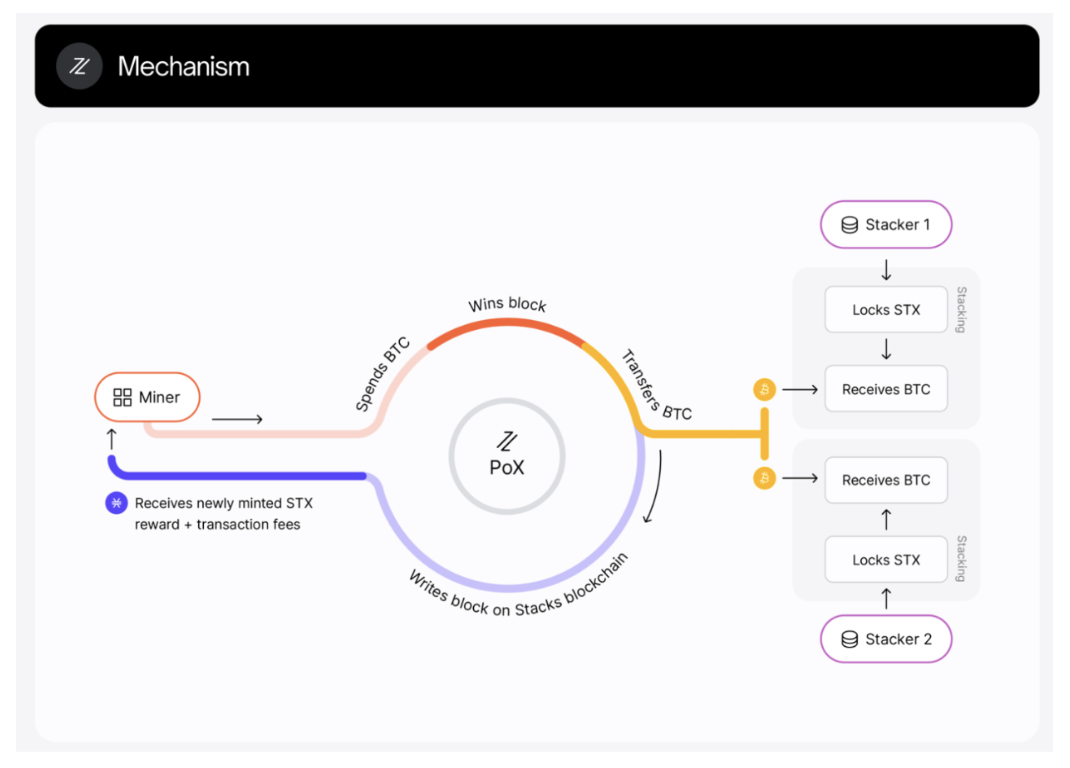Click the grid icon in Miner box
This screenshot has height=768, width=1070.
123,397
